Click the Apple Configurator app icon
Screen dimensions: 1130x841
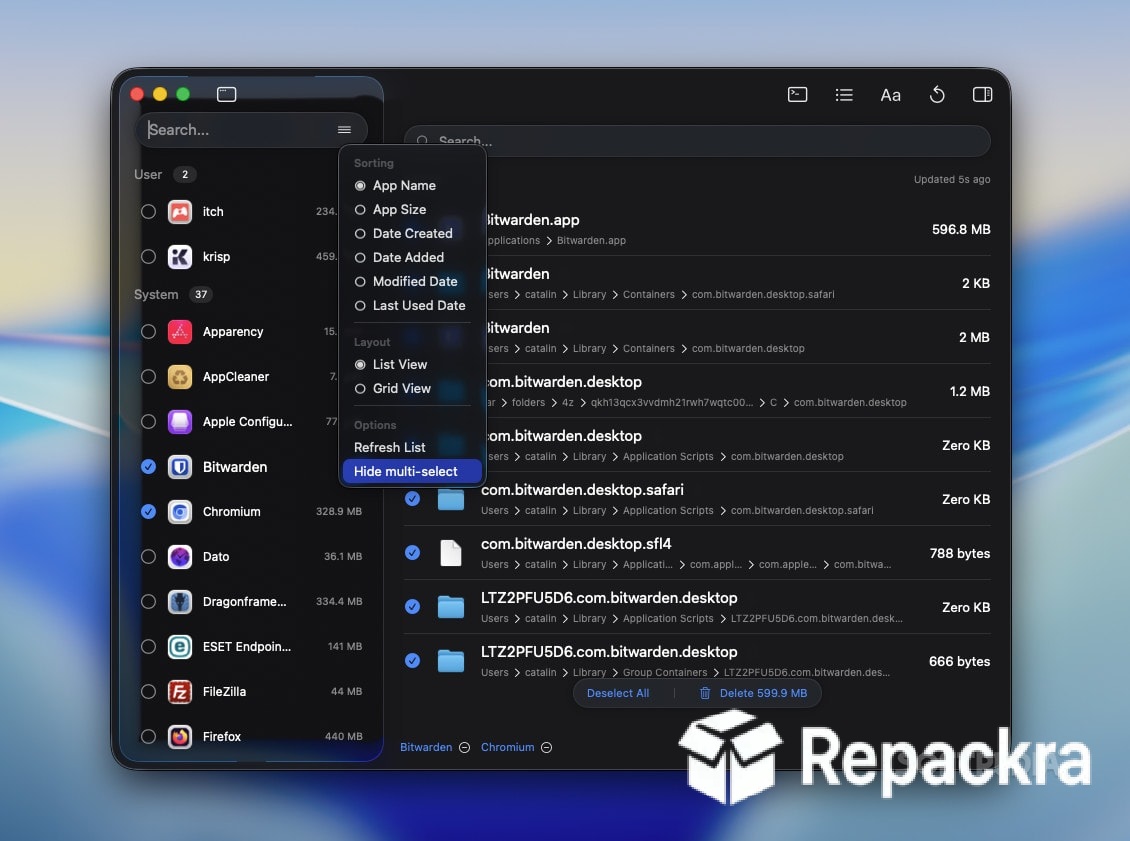coord(180,422)
